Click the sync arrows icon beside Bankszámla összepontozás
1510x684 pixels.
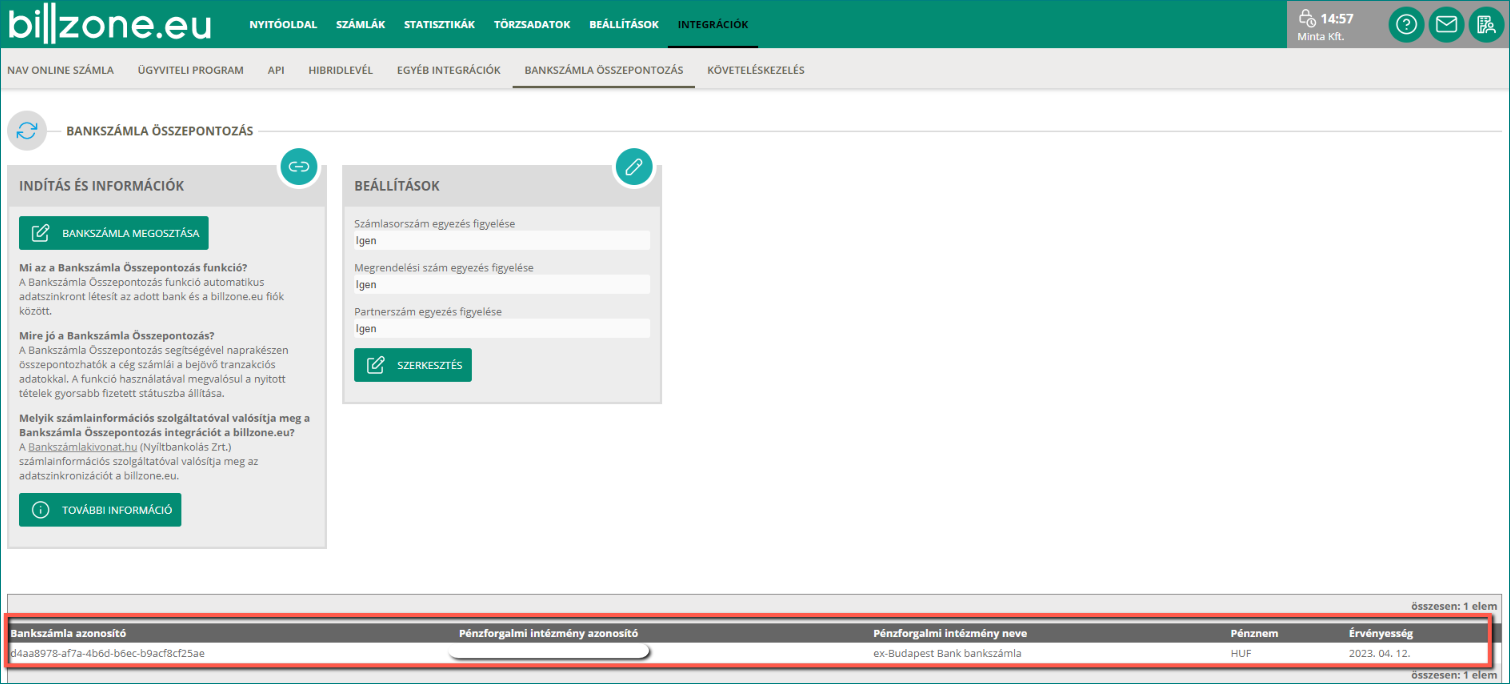pos(27,131)
